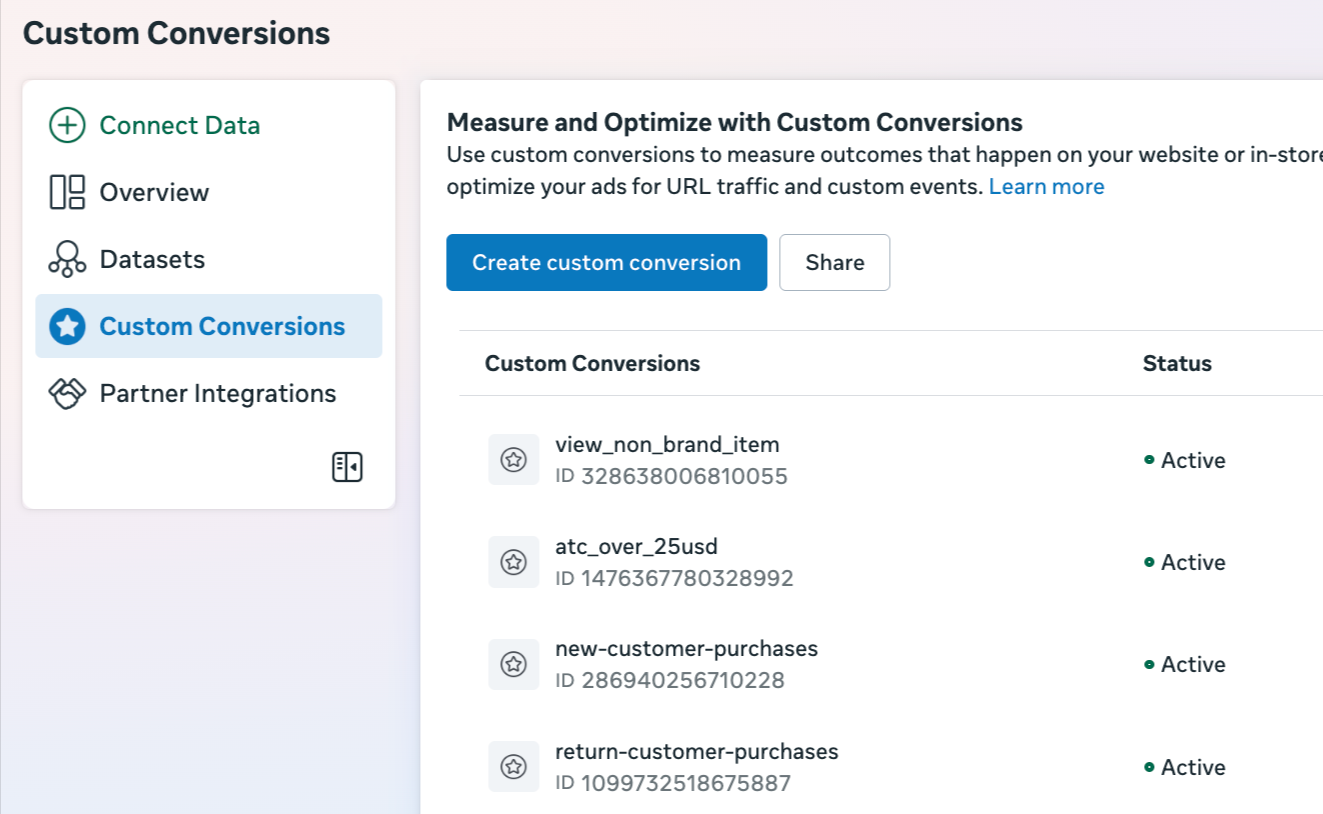Click the Datasets node icon
The width and height of the screenshot is (1323, 814).
(67, 259)
